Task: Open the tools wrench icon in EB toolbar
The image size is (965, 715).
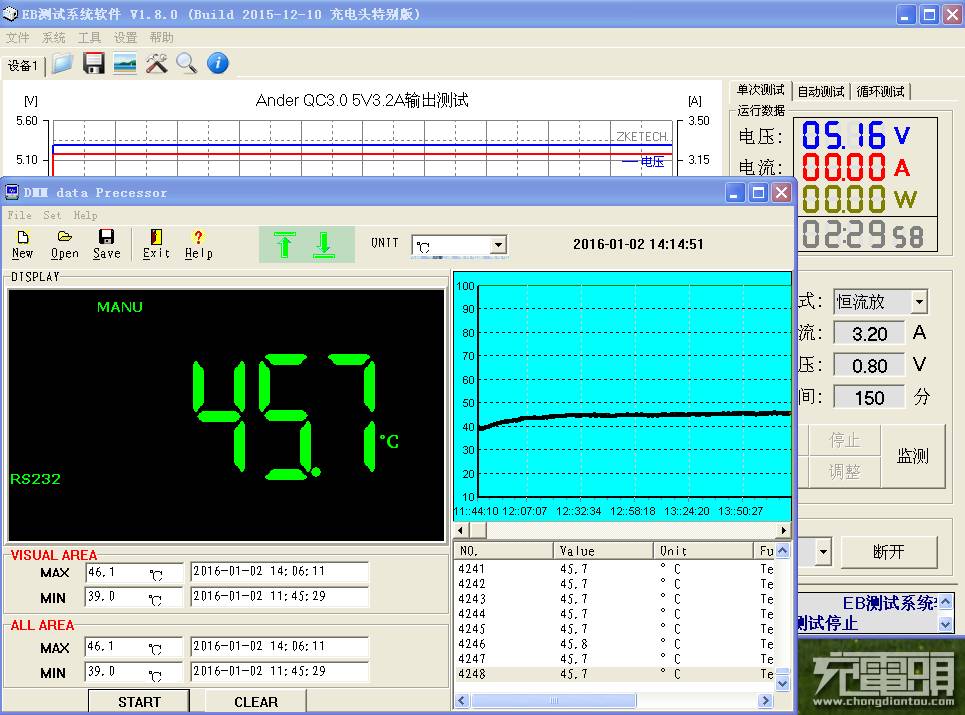Action: tap(156, 63)
